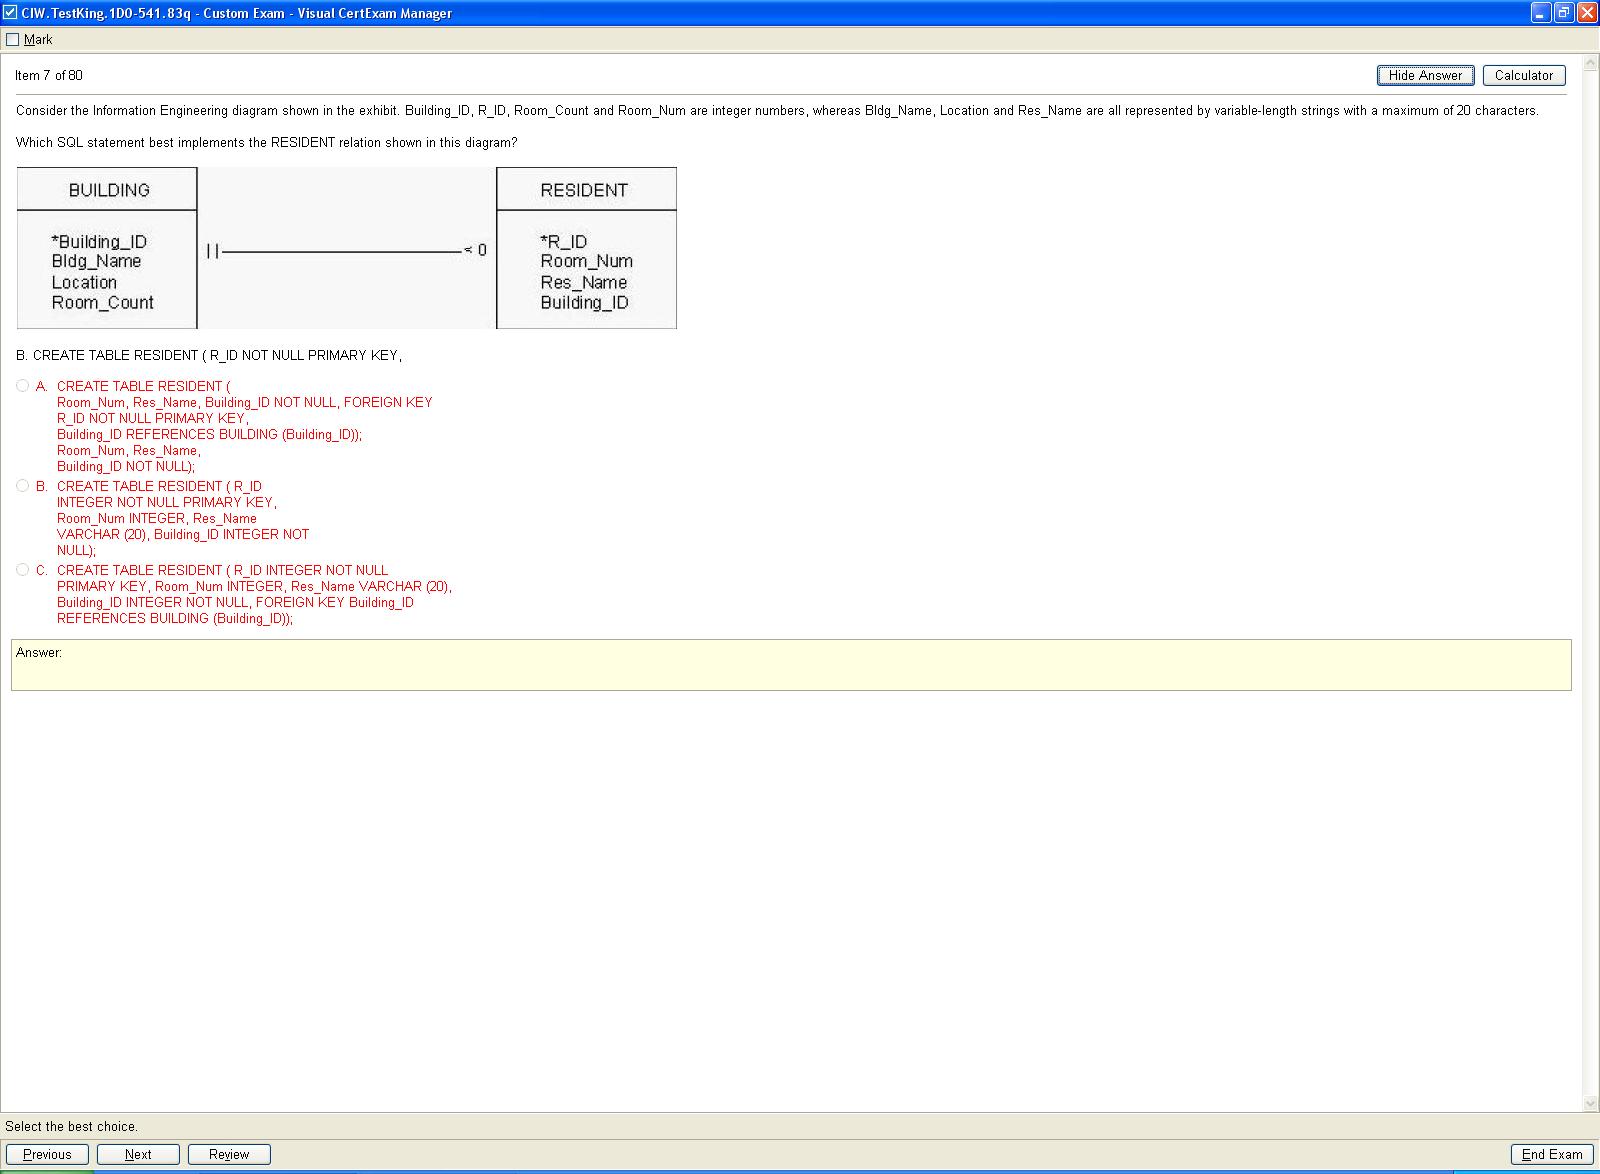Viewport: 1600px width, 1174px height.
Task: Check the Mark checkbox
Action: 13,40
